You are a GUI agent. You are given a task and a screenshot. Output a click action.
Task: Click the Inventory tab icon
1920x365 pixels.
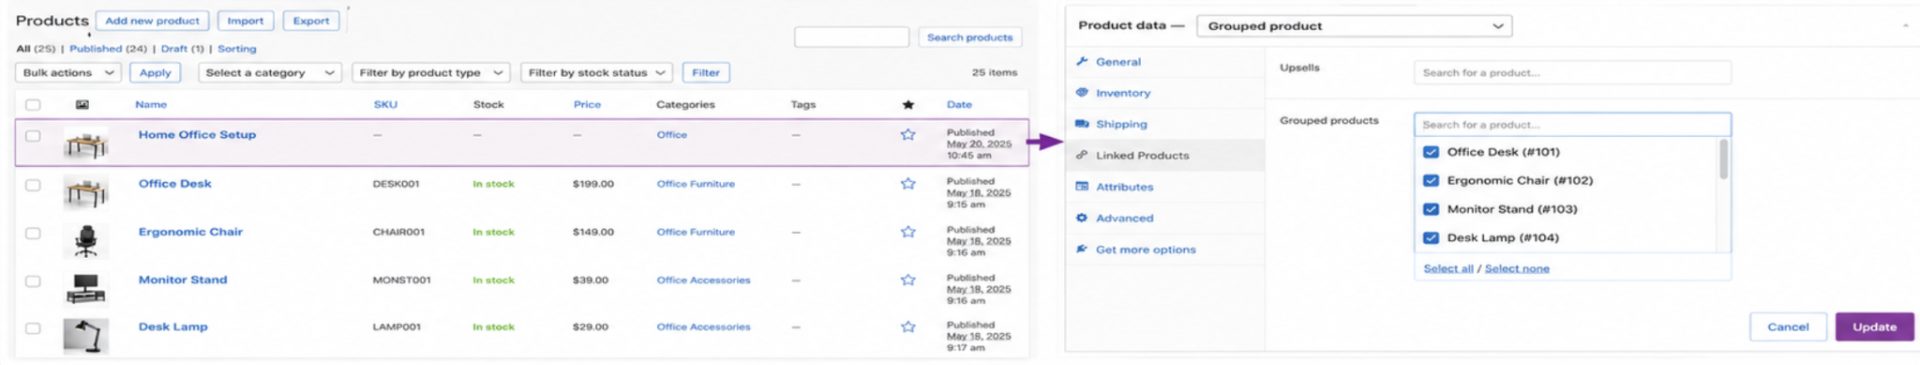[x=1082, y=92]
